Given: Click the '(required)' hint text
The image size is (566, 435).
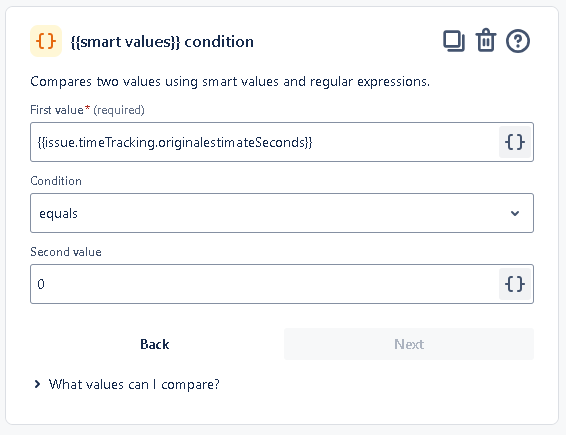Looking at the screenshot, I should pos(119,110).
